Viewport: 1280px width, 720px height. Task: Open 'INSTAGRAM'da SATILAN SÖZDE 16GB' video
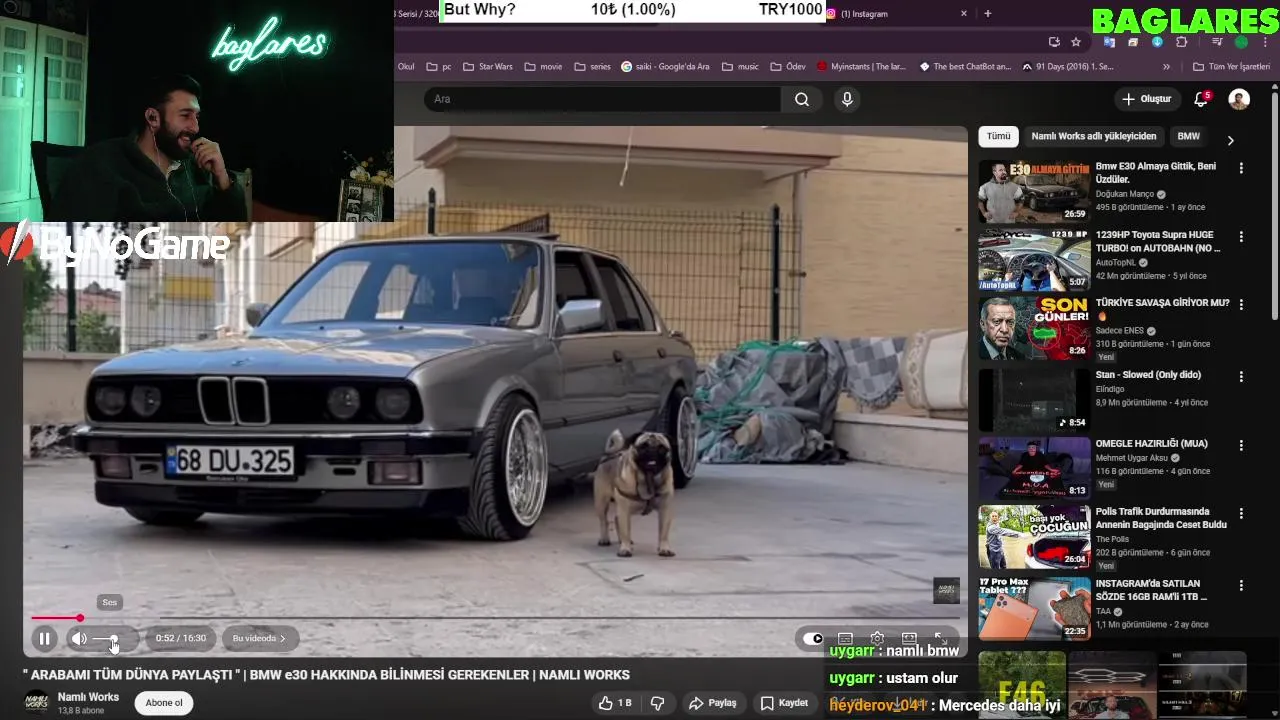[x=1034, y=608]
